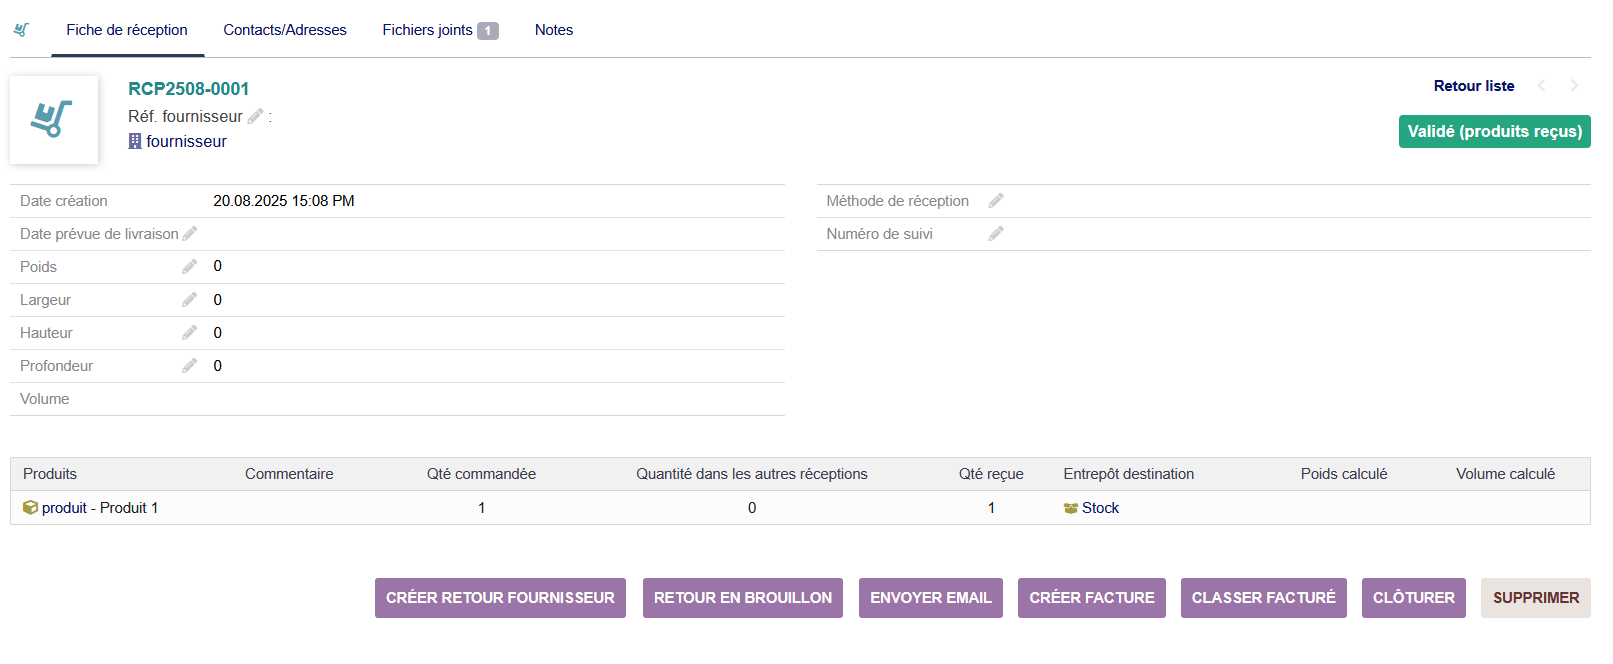1613x664 pixels.
Task: Click the Produits column header
Action: coord(50,474)
